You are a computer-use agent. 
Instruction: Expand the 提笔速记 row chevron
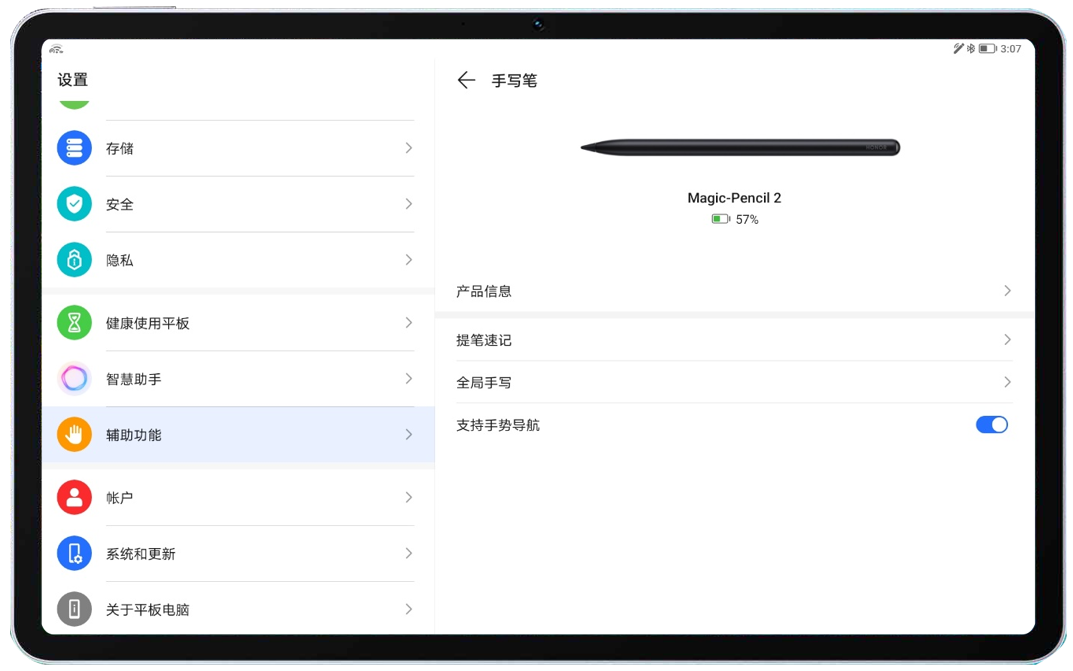pos(1007,340)
